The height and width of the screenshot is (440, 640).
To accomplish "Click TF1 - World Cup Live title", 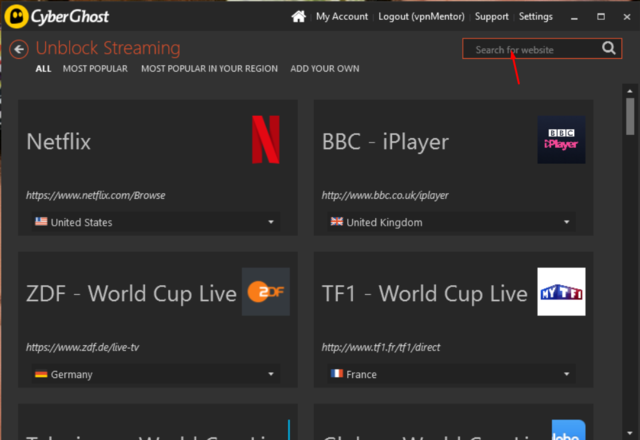I will [424, 294].
